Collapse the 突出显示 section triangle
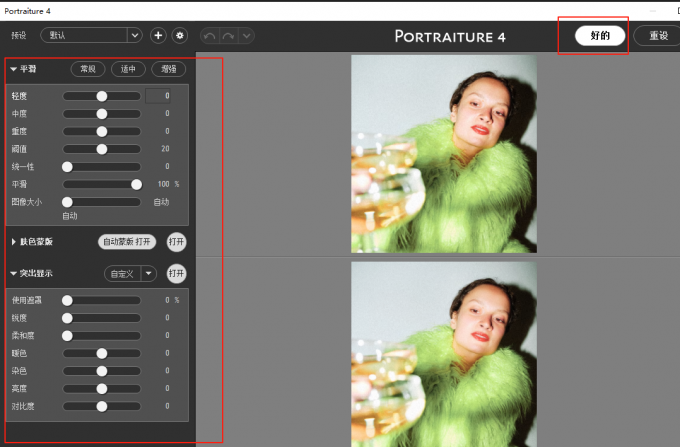Screen dimensions: 680x447 pos(13,273)
